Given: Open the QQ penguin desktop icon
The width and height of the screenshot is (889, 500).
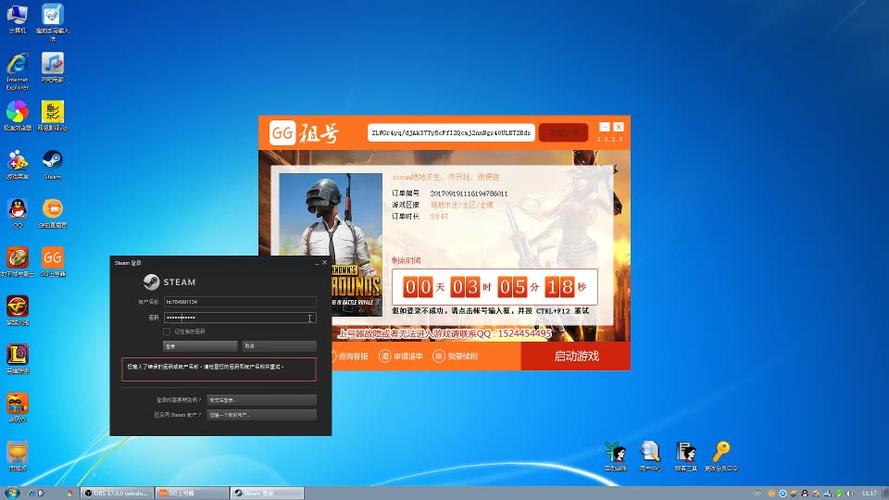Looking at the screenshot, I should coord(18,213).
